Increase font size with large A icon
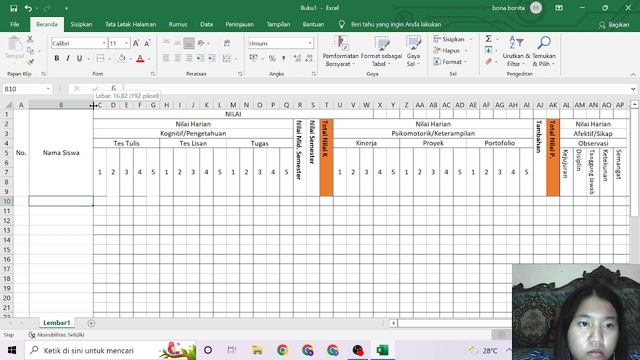640x360 pixels. (136, 43)
